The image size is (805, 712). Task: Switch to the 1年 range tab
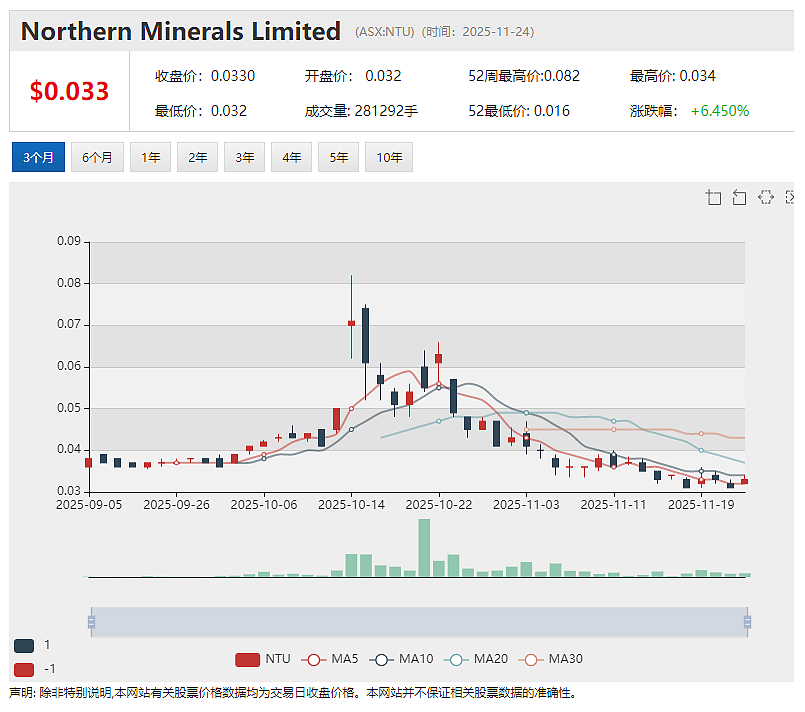coord(150,157)
